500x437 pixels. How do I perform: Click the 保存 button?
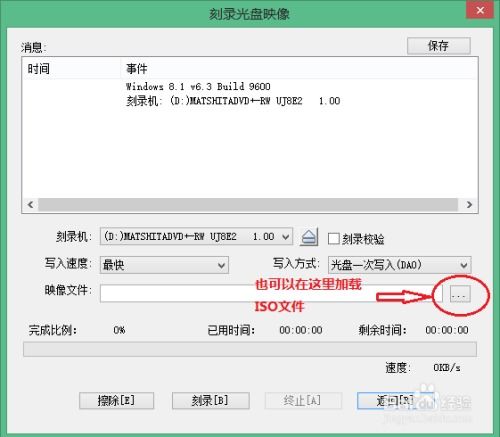coord(439,46)
